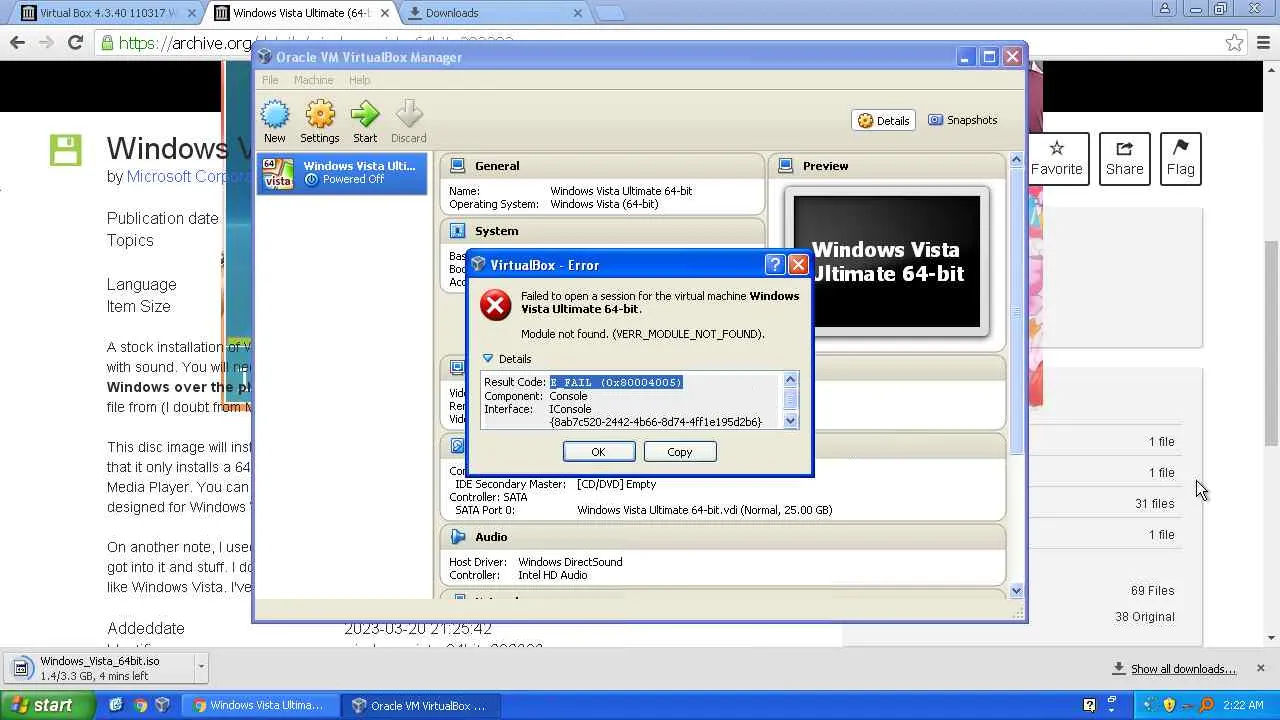Click the Chrome quick launch icon
The width and height of the screenshot is (1280, 720).
click(140, 705)
